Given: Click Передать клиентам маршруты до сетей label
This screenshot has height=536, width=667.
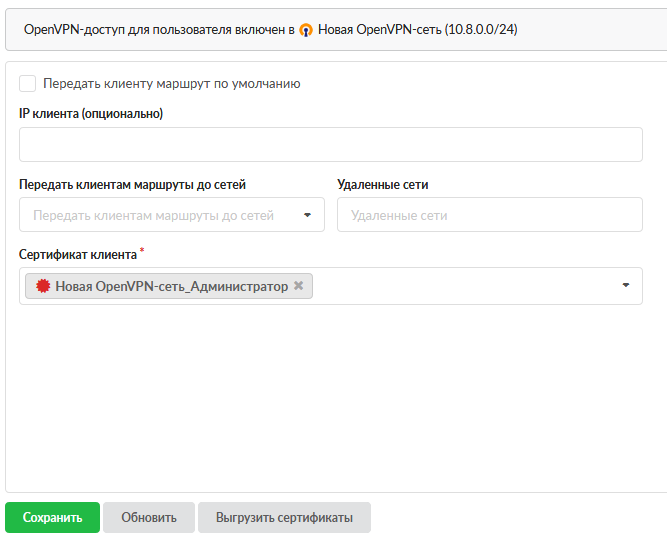Looking at the screenshot, I should click(x=132, y=185).
